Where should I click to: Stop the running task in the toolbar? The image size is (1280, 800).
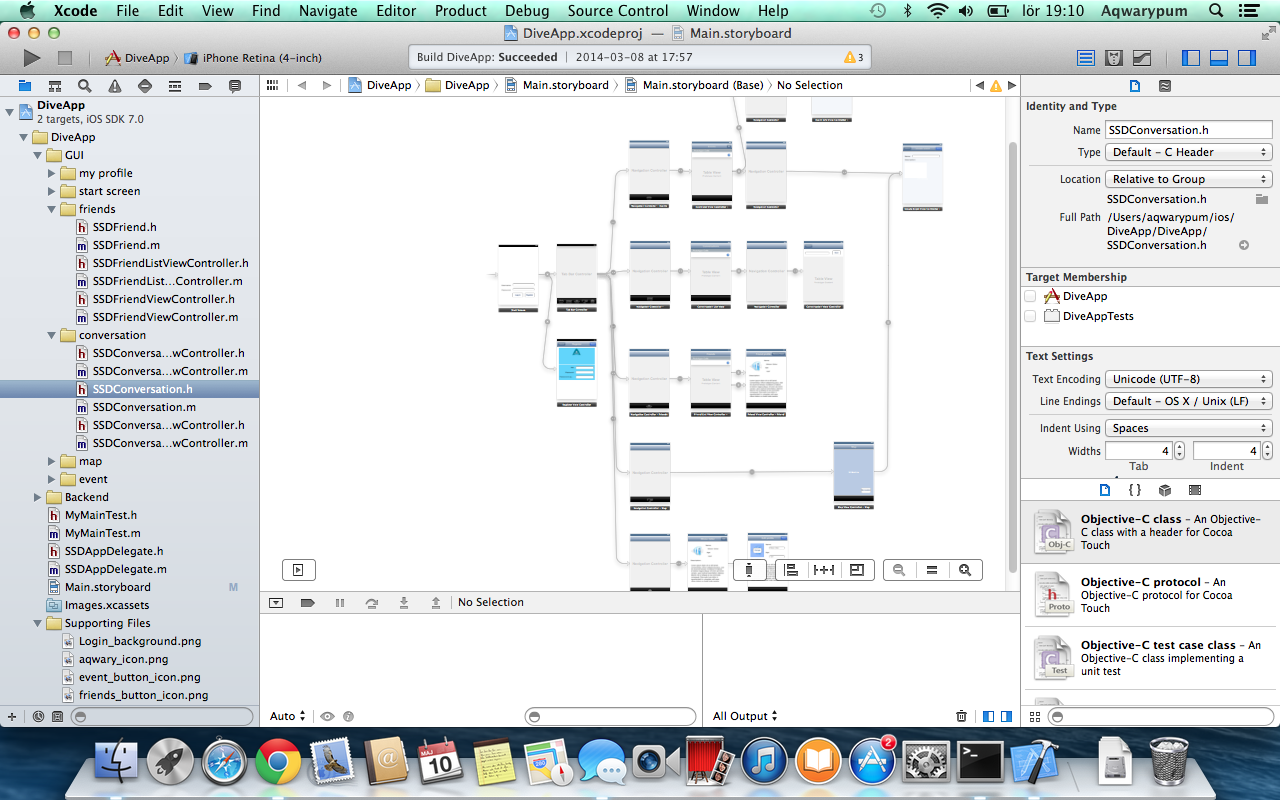coord(64,58)
